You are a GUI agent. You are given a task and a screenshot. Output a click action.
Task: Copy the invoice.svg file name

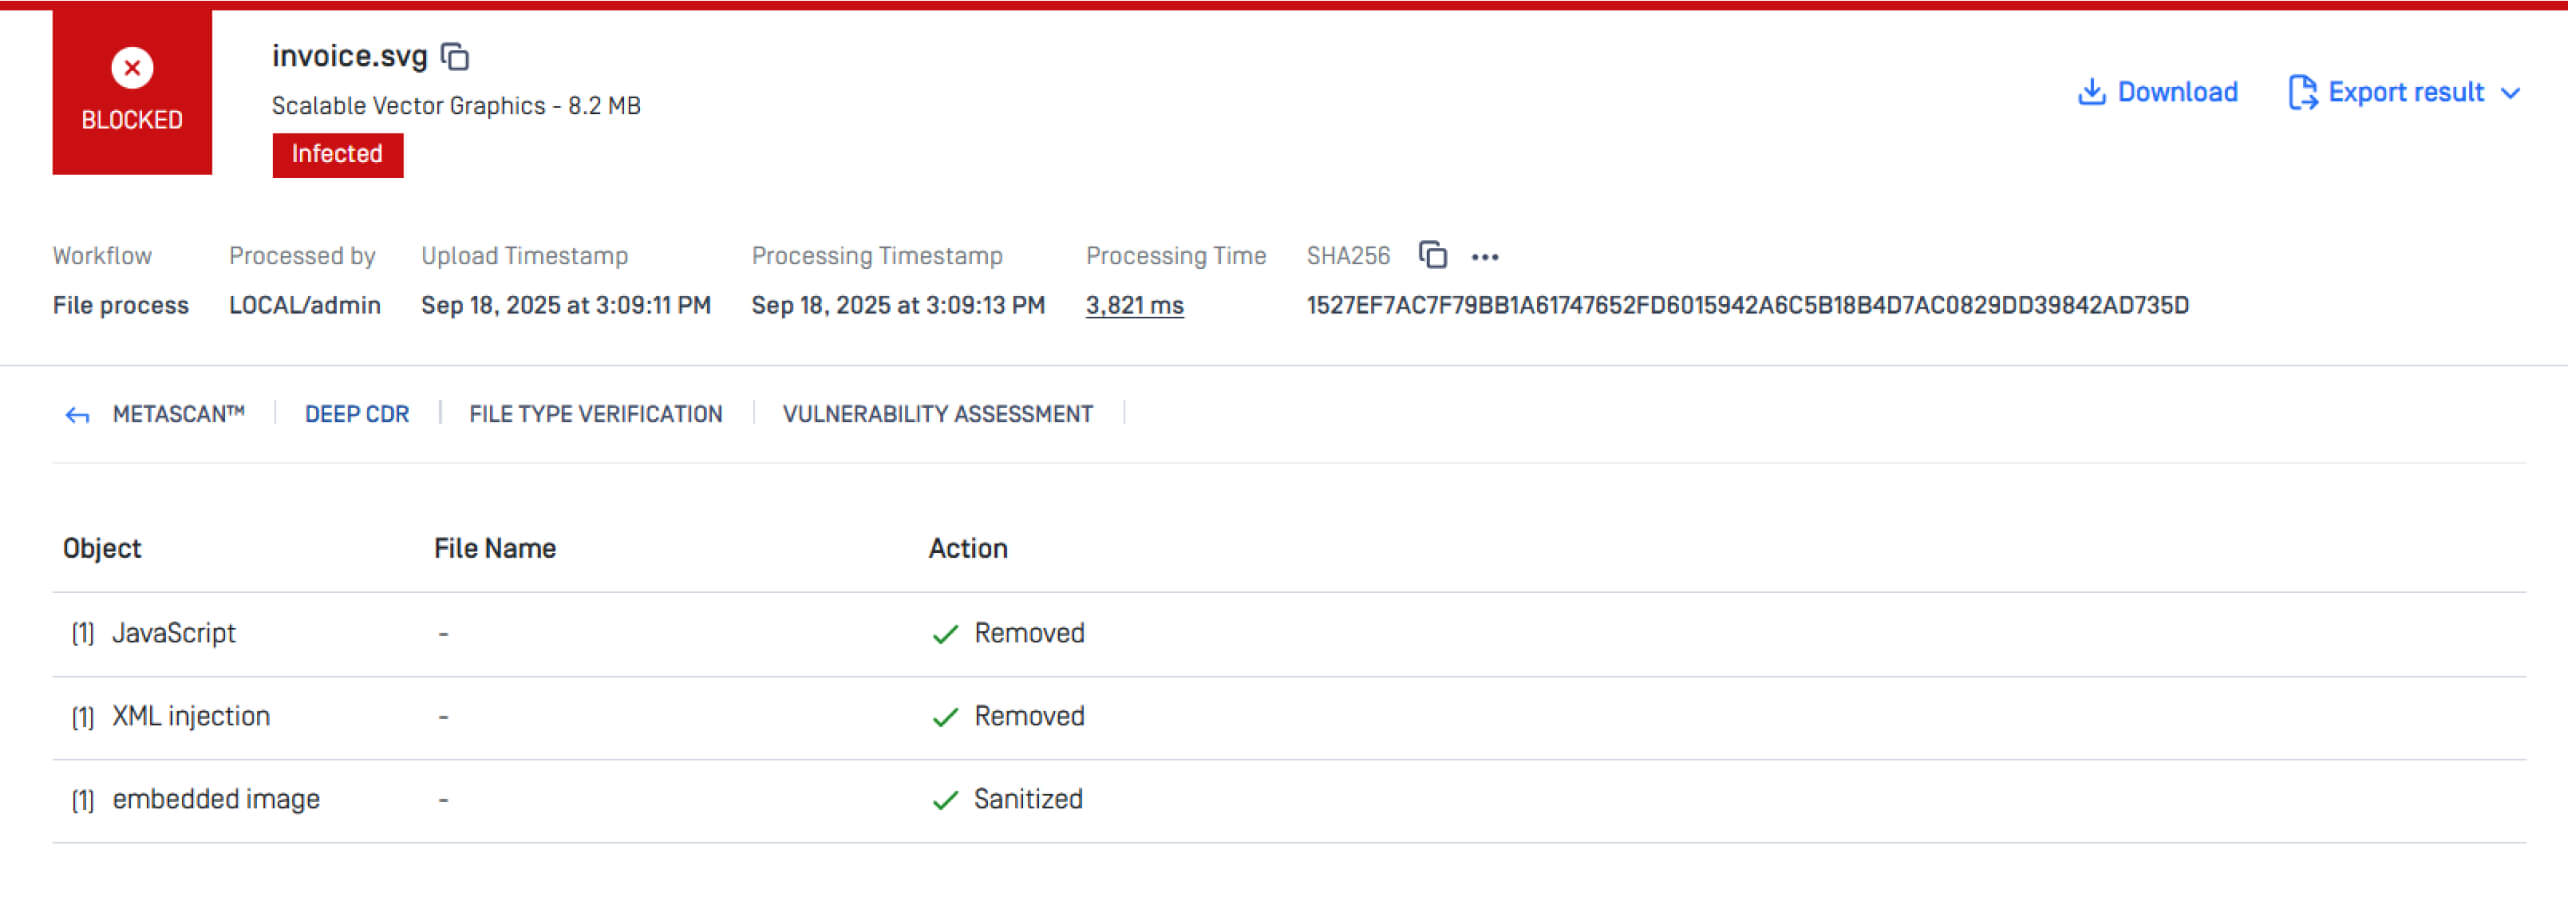[455, 57]
